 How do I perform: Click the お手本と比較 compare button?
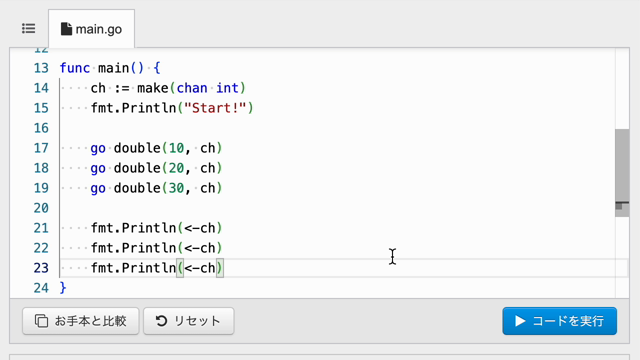81,321
